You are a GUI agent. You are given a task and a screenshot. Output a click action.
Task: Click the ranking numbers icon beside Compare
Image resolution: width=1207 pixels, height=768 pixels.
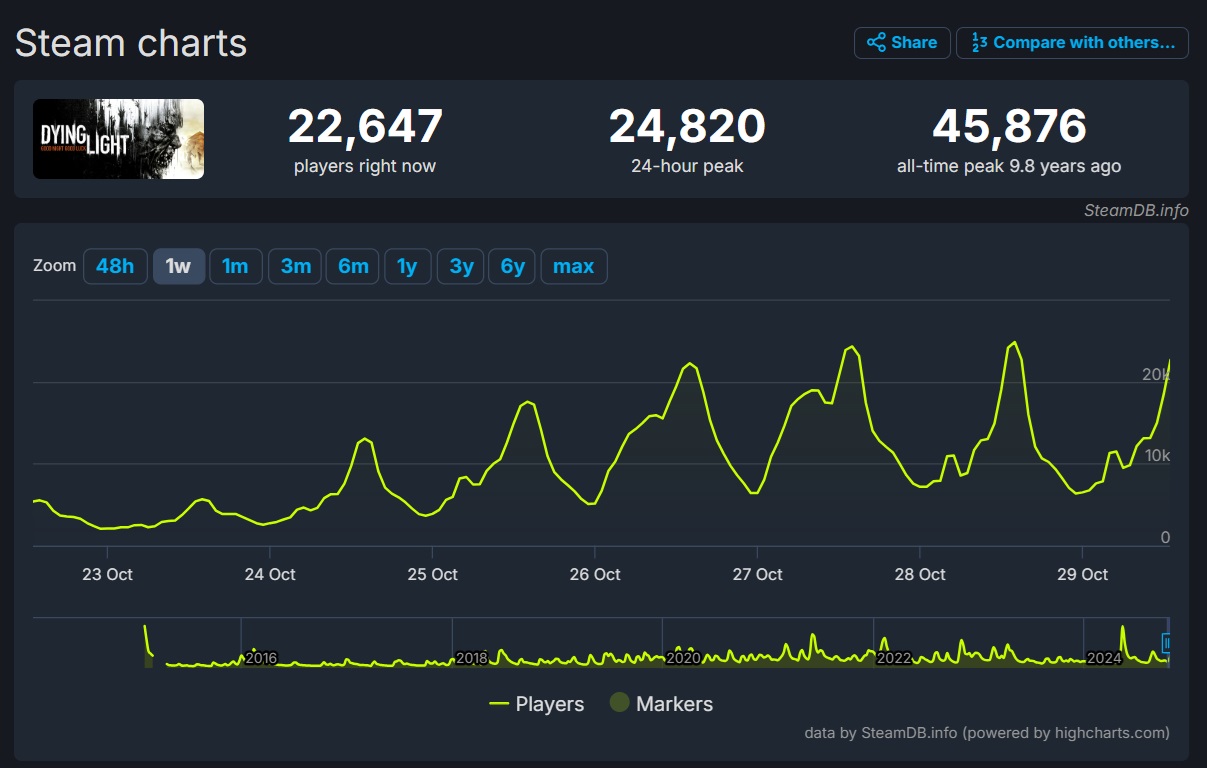tap(980, 43)
